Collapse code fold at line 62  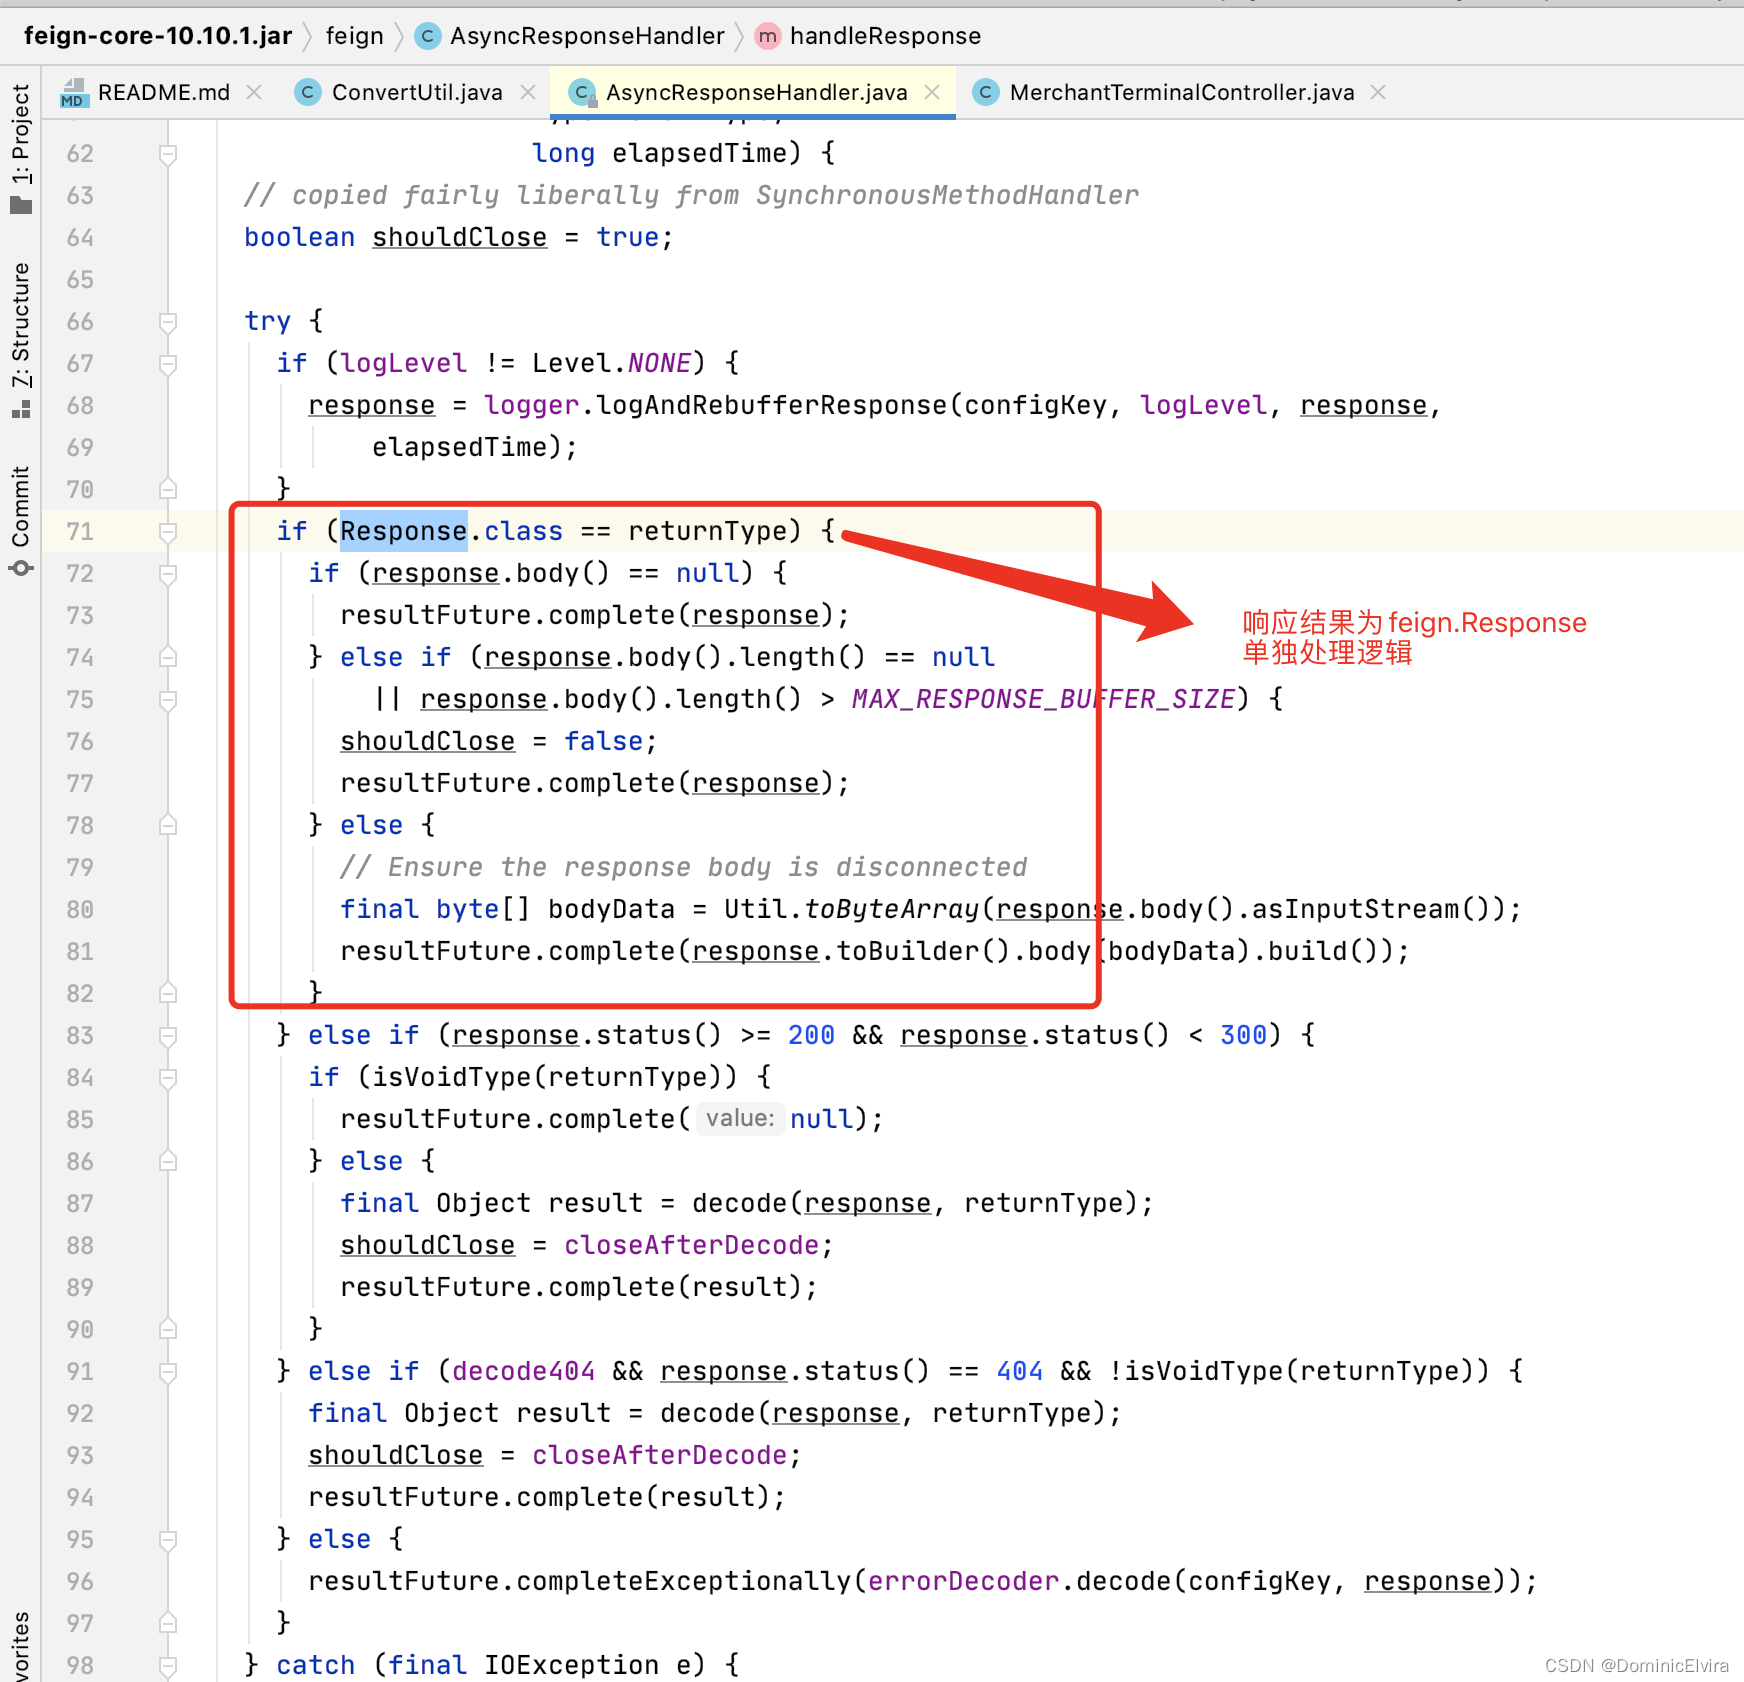point(168,154)
